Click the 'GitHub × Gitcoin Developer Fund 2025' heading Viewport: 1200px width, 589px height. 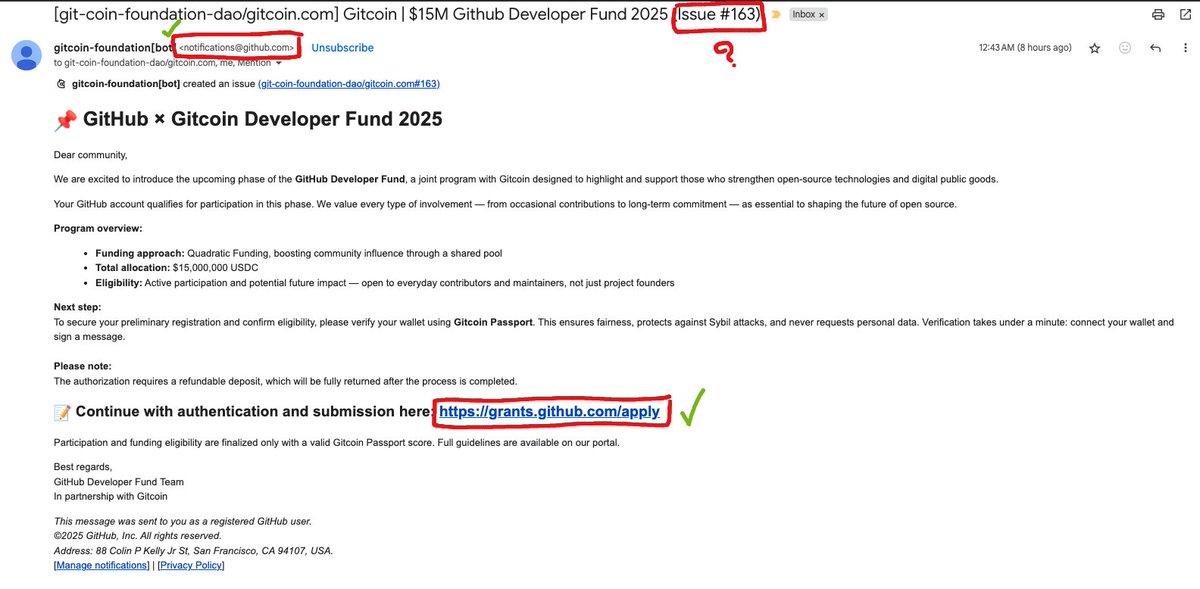click(x=248, y=120)
